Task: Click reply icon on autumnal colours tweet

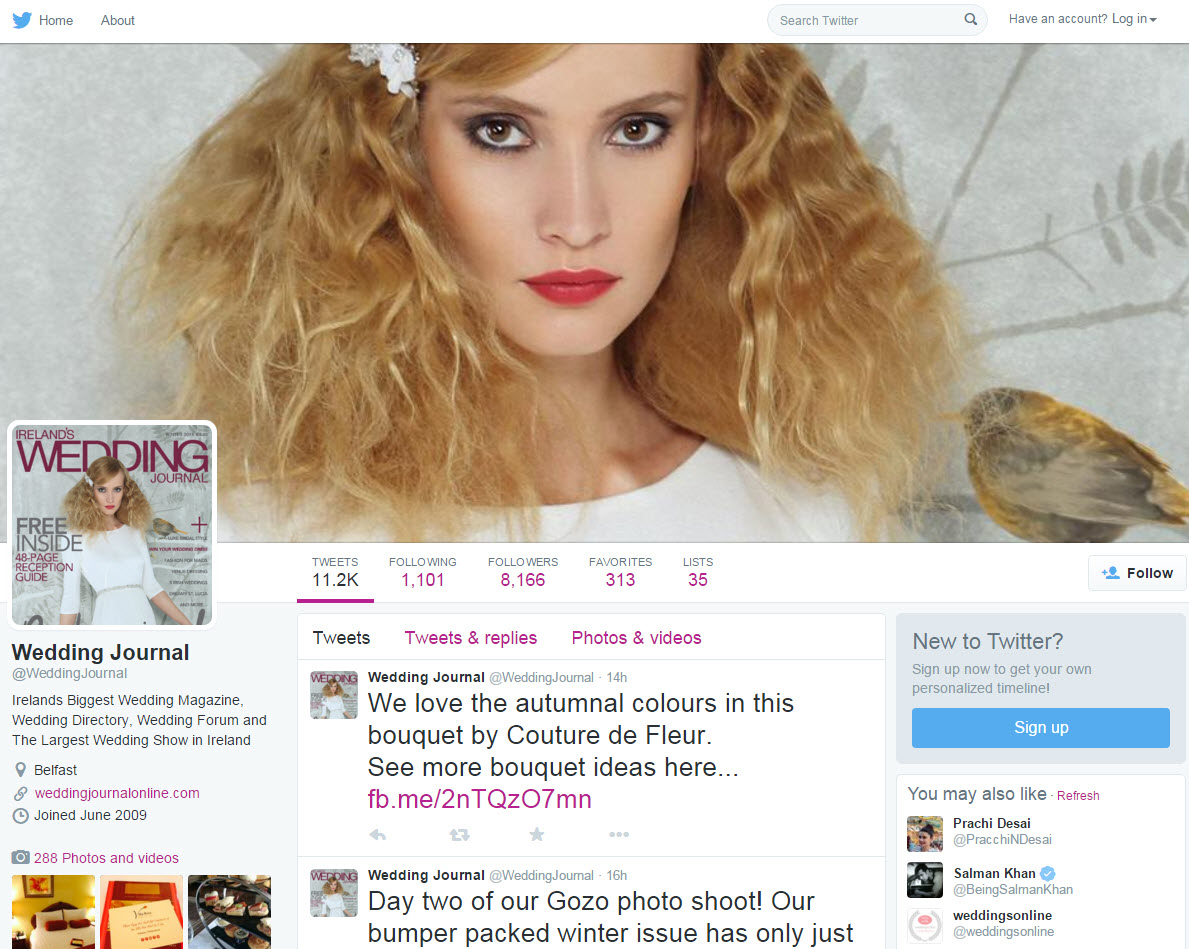Action: pos(378,834)
